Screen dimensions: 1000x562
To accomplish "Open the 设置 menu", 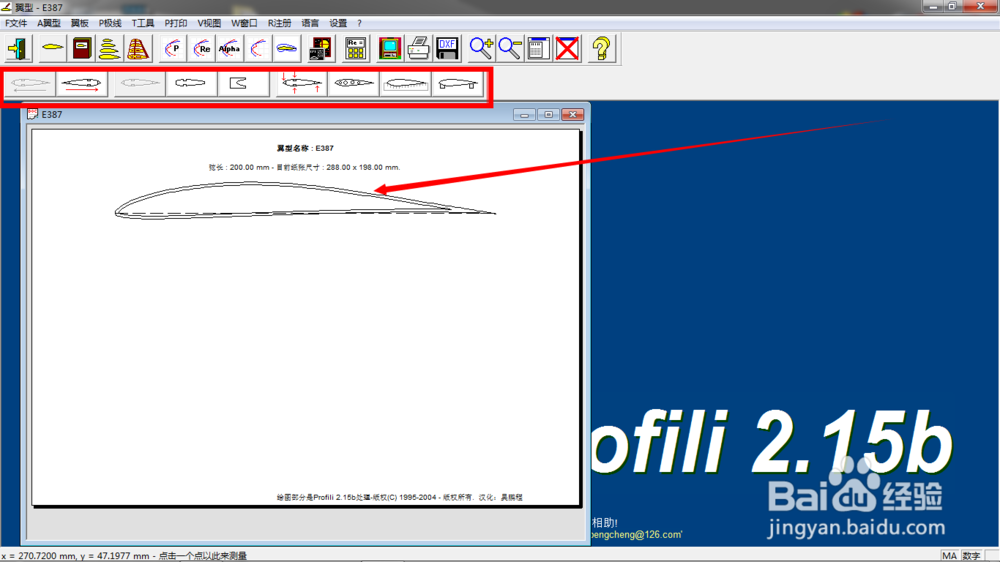I will [338, 23].
